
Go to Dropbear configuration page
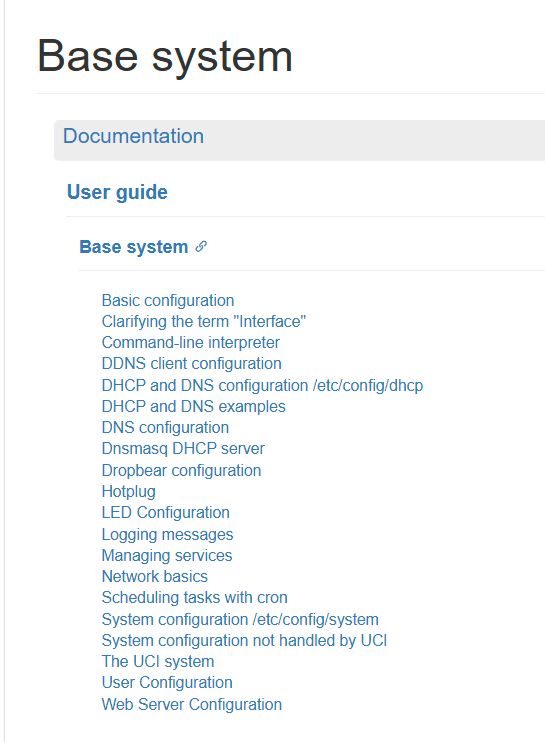tap(182, 471)
